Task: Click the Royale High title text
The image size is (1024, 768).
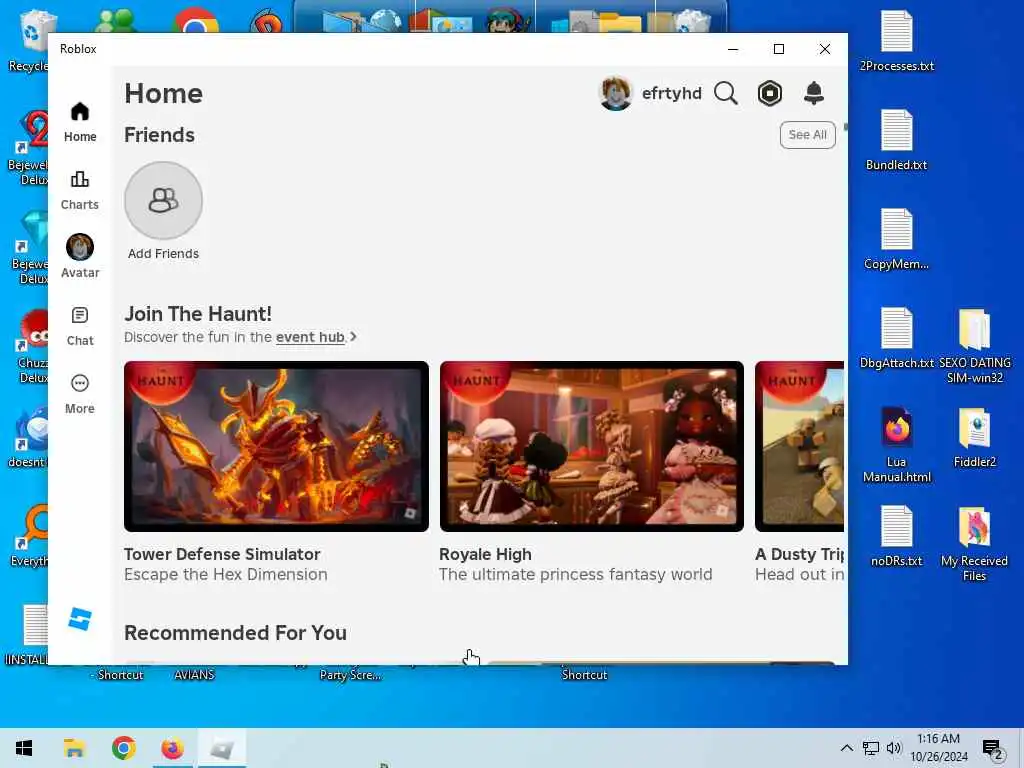Action: tap(485, 554)
